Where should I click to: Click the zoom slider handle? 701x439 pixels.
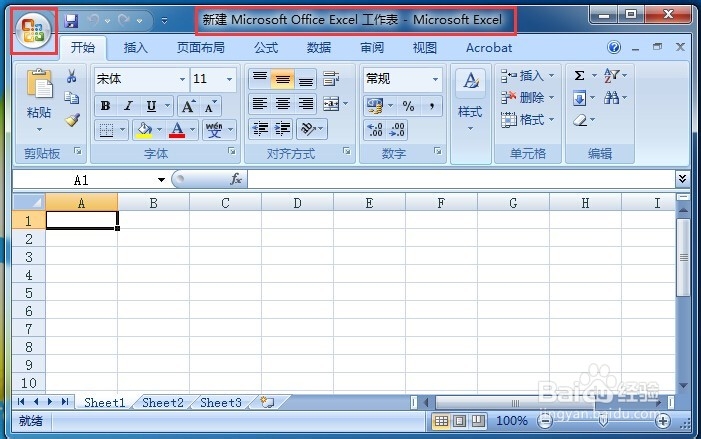click(603, 421)
